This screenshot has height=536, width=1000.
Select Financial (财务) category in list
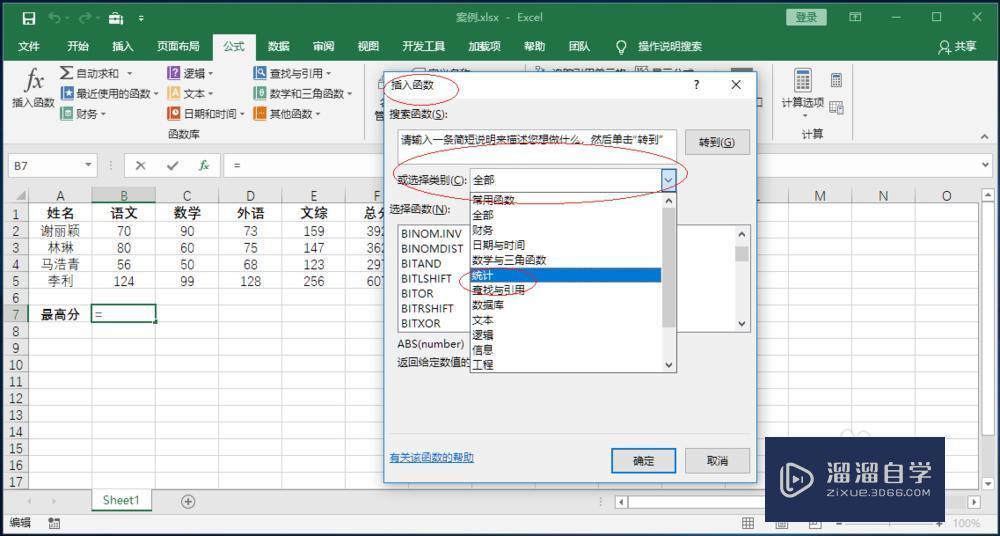coord(566,230)
